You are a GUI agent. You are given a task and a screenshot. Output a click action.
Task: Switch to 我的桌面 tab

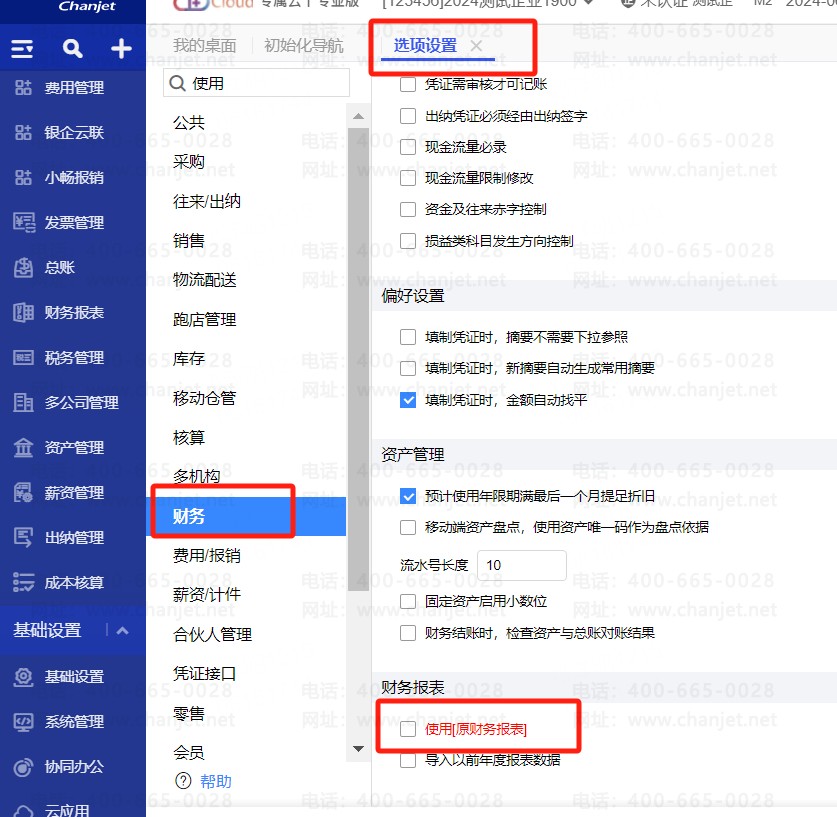tap(205, 46)
